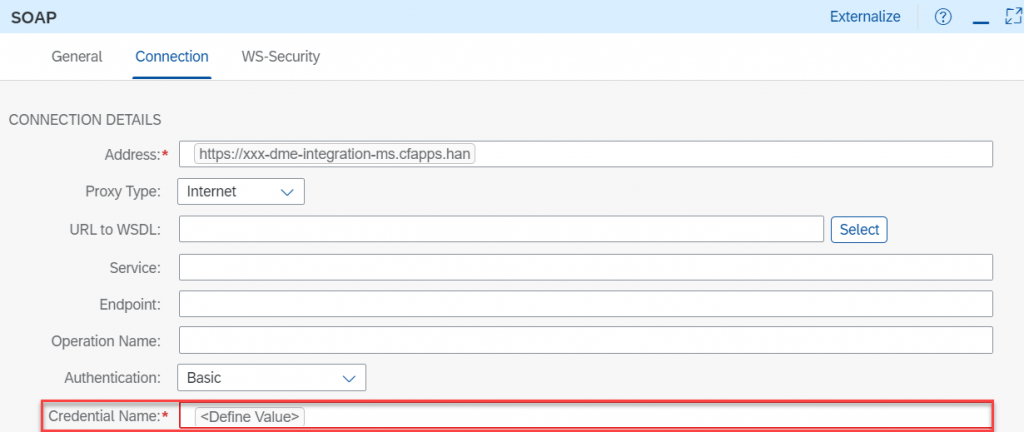Expand the Proxy Type dropdown
This screenshot has width=1024, height=432.
(x=241, y=192)
